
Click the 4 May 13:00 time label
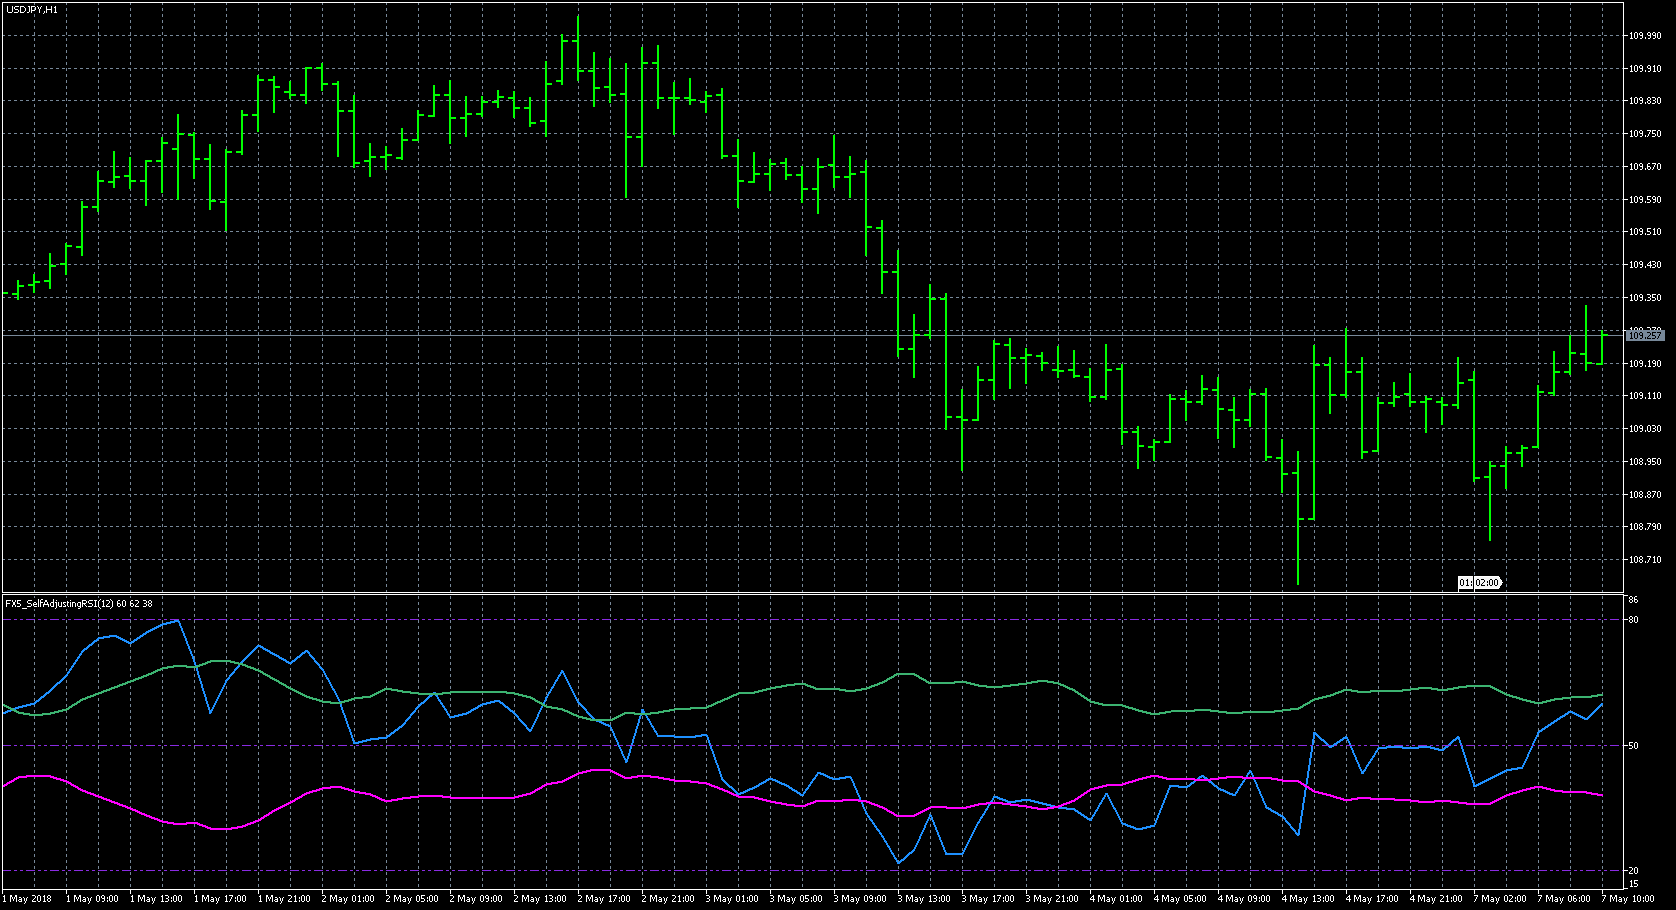(1310, 899)
